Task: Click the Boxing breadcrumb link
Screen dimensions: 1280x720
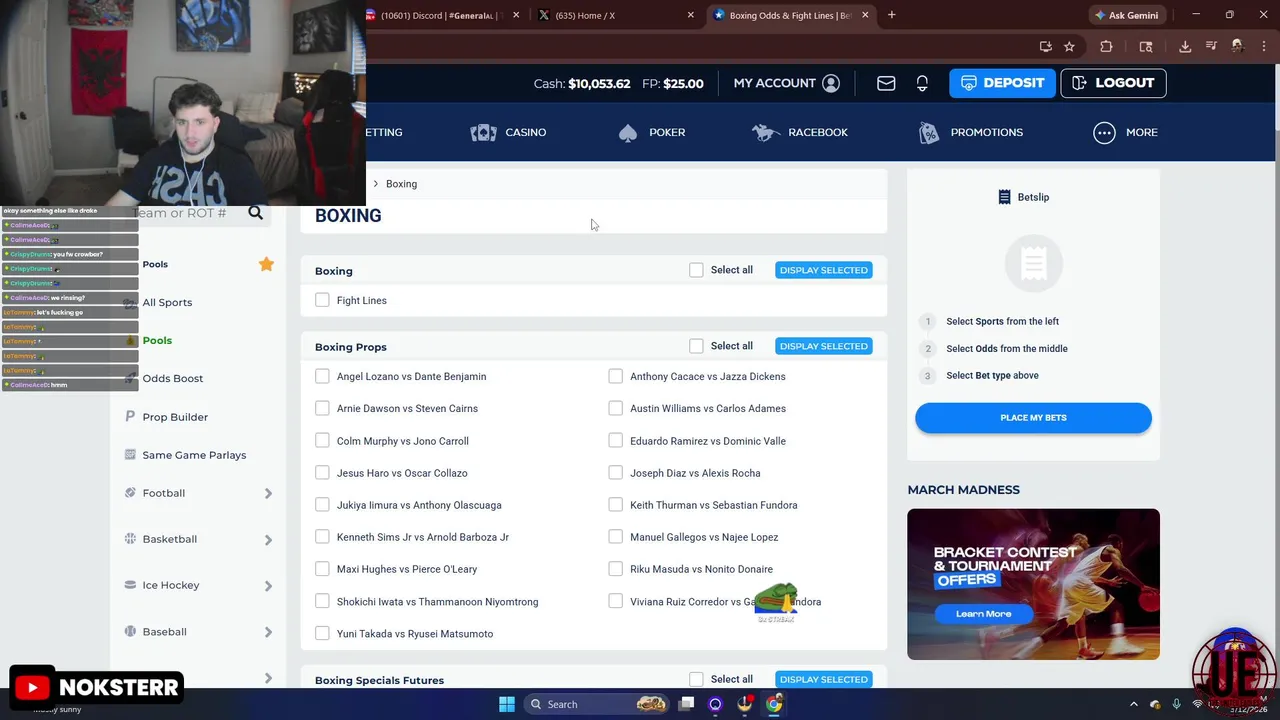Action: click(401, 184)
